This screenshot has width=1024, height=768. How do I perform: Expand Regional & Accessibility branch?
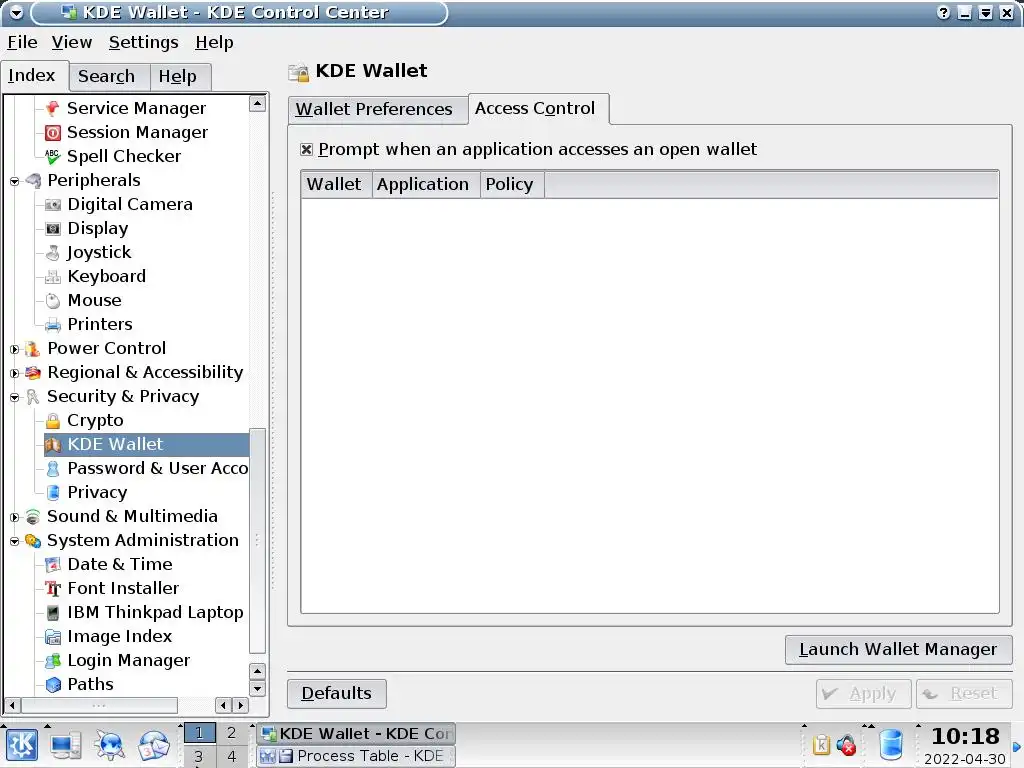14,374
